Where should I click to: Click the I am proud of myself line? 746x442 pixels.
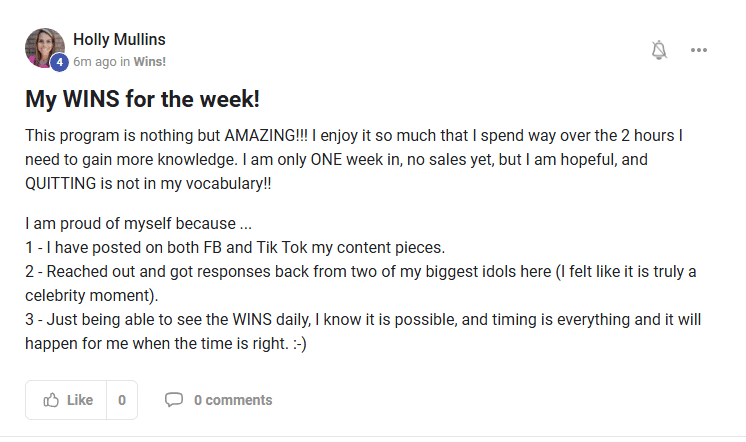[138, 224]
